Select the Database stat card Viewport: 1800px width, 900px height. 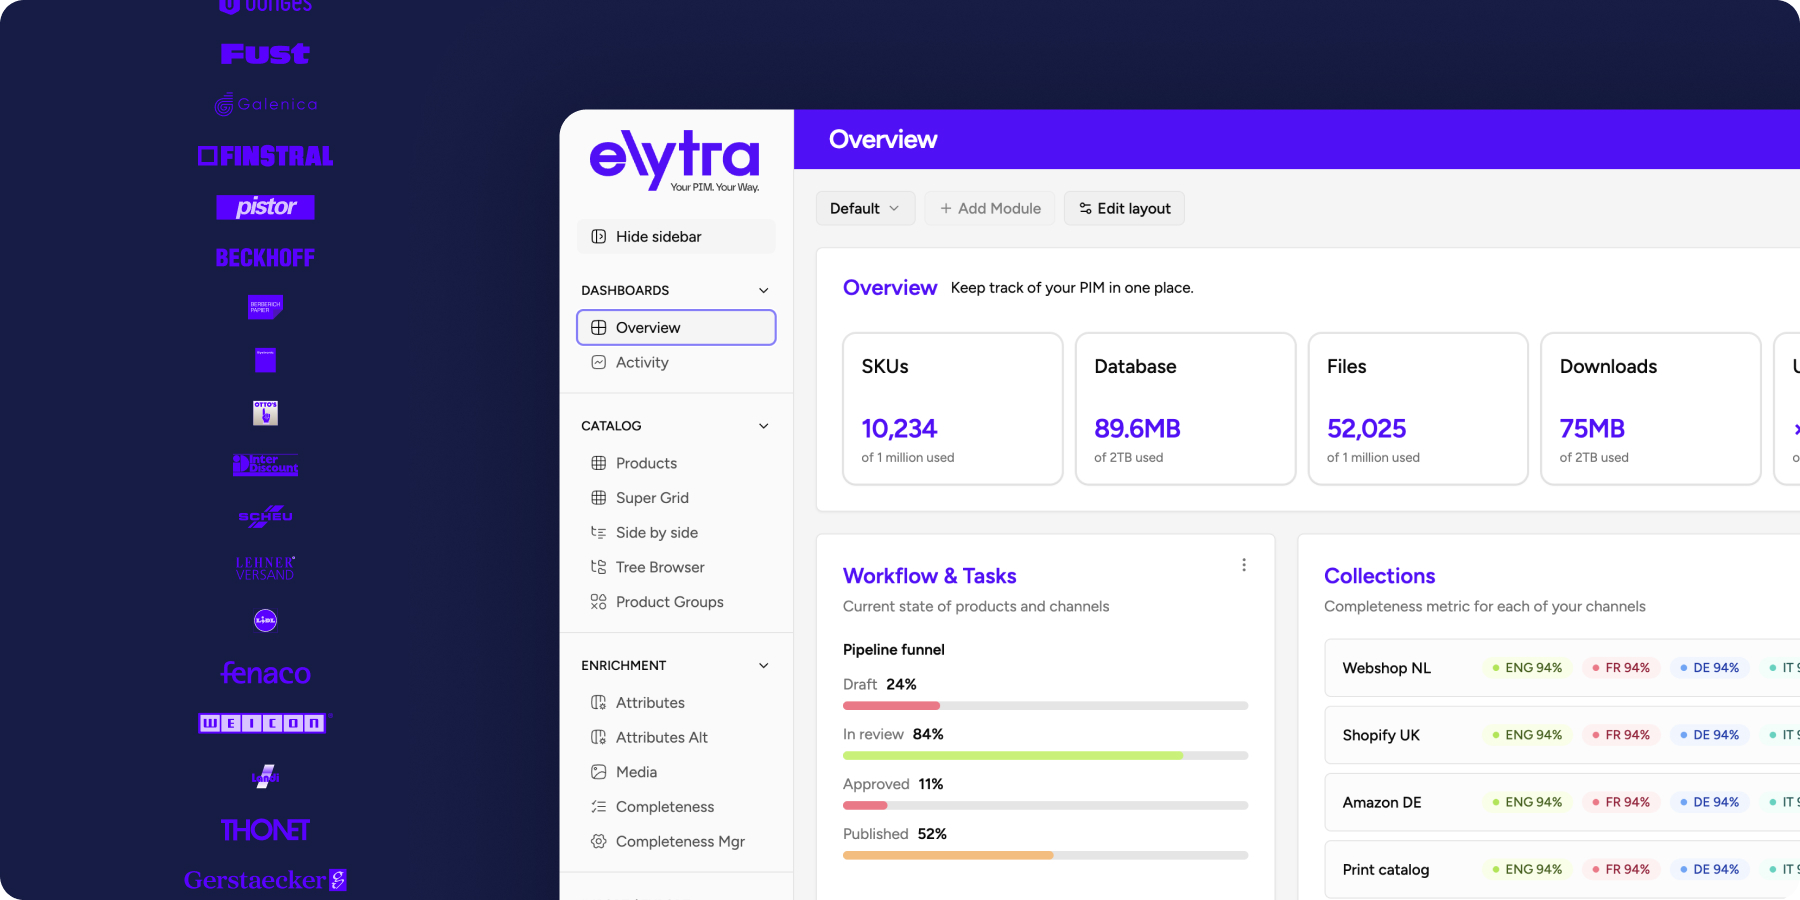tap(1185, 409)
